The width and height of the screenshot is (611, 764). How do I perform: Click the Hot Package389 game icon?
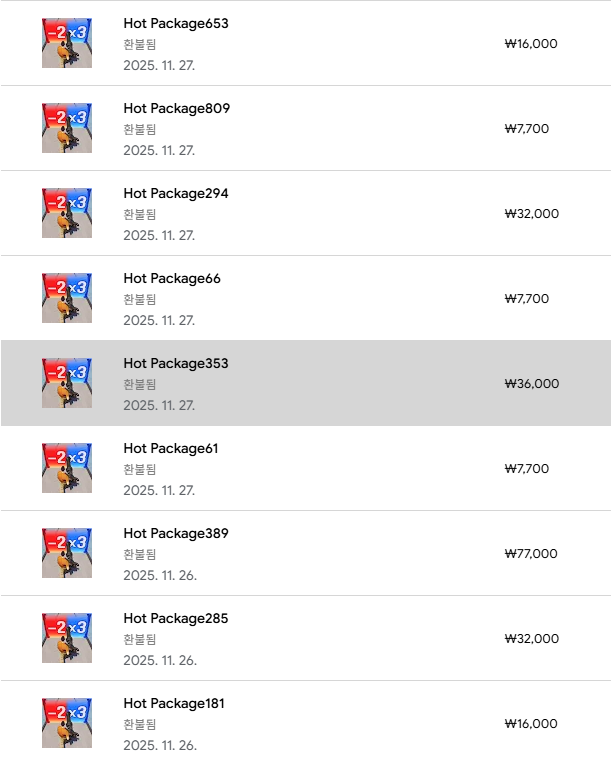[x=67, y=553]
